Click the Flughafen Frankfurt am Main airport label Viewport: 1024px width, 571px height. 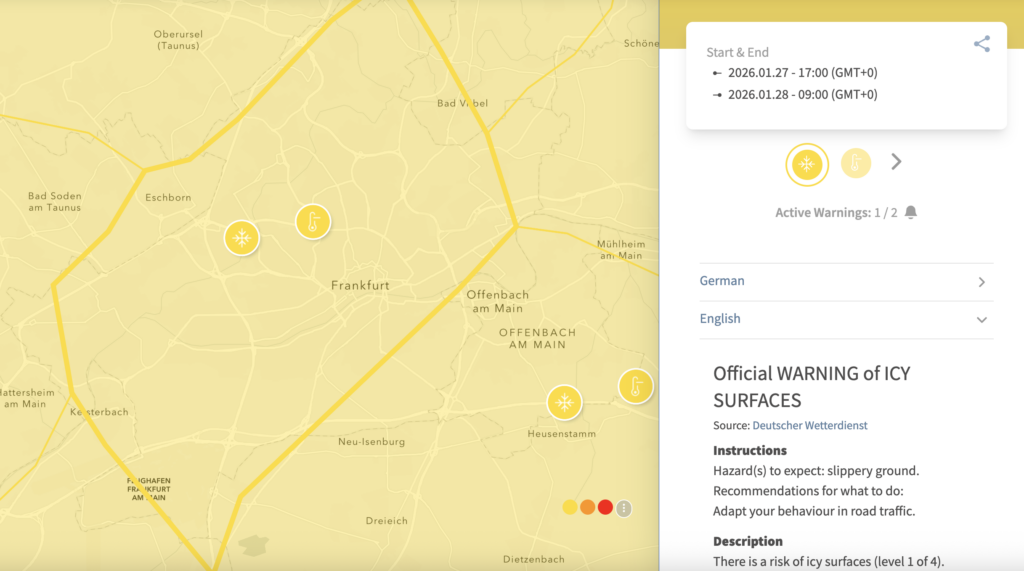(147, 489)
